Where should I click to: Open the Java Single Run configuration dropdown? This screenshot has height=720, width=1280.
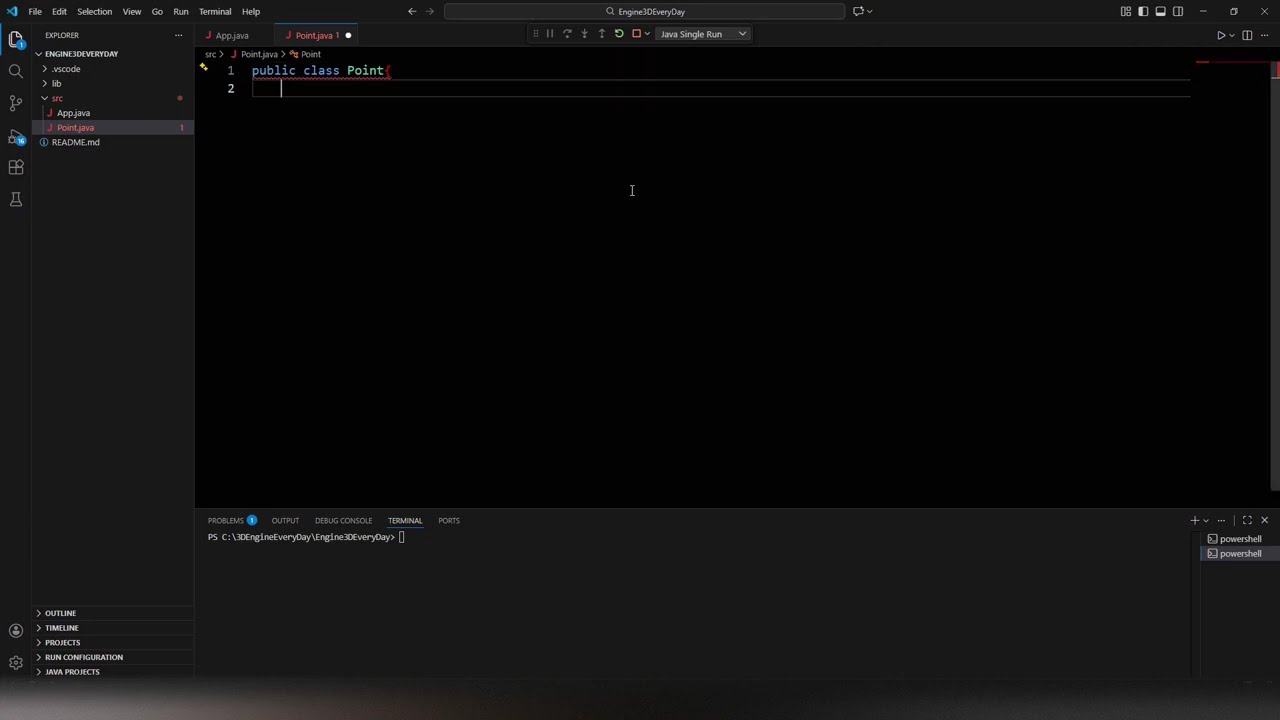point(702,34)
